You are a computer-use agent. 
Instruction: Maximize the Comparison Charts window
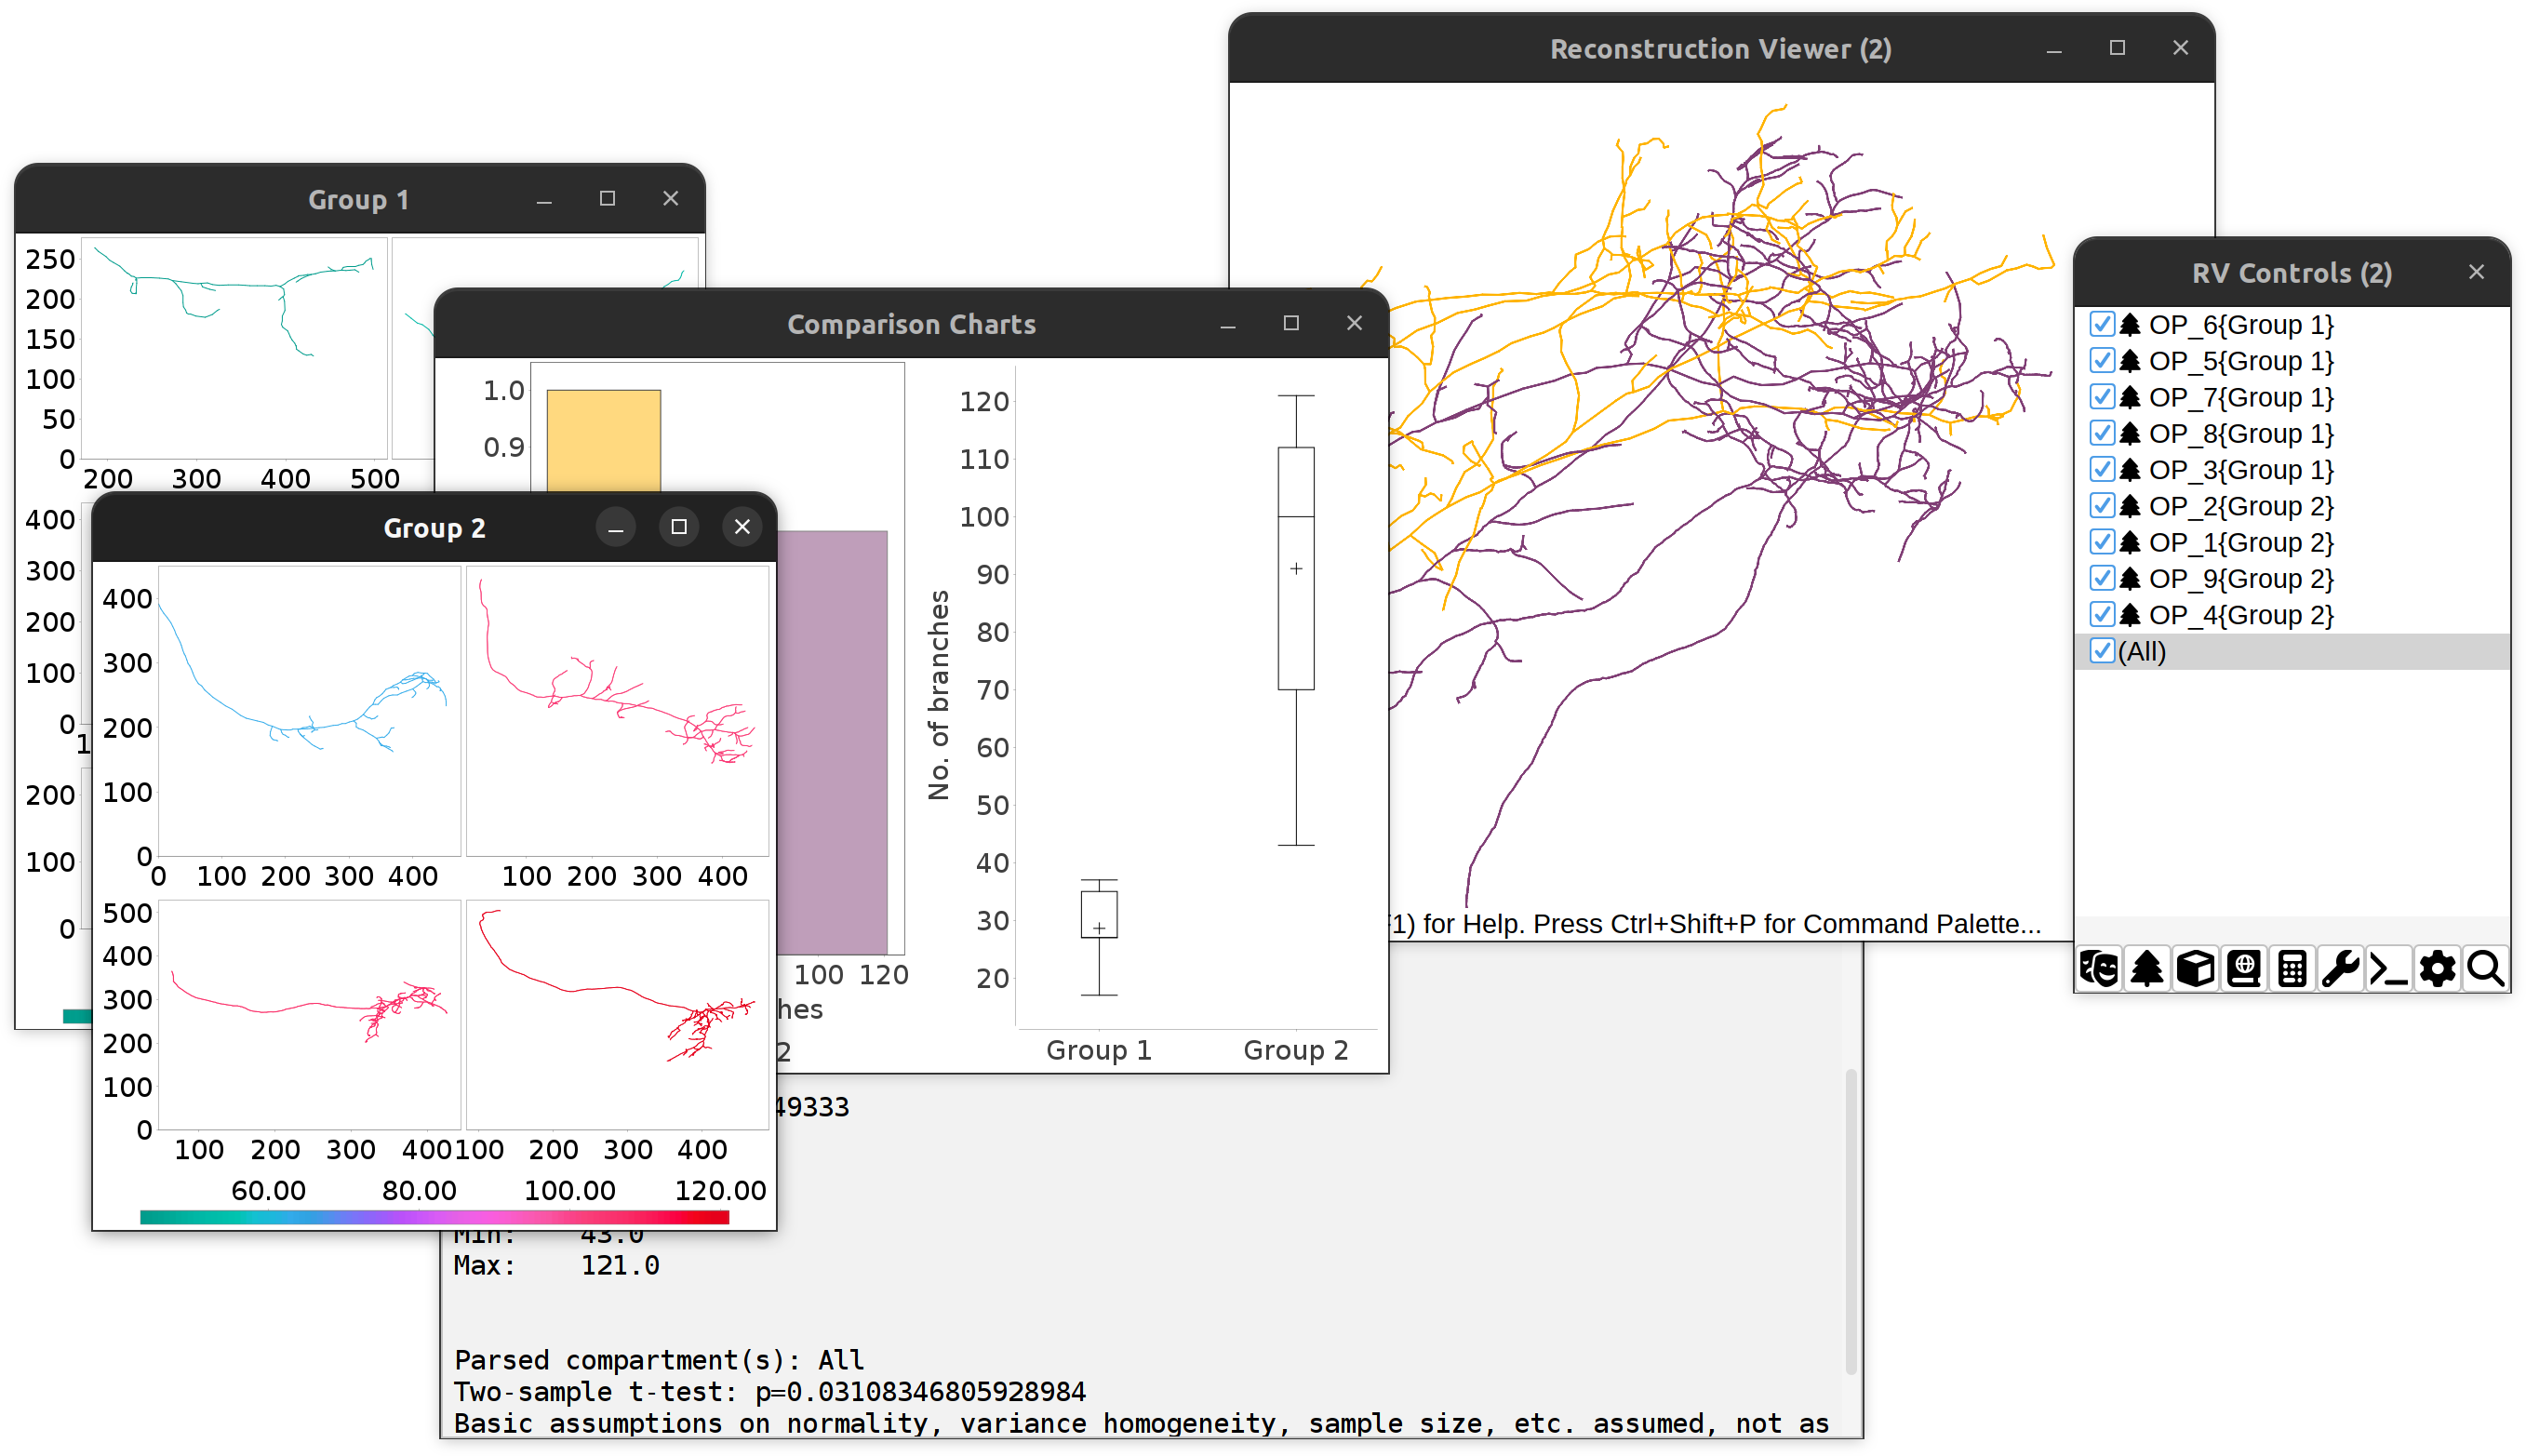[1291, 323]
